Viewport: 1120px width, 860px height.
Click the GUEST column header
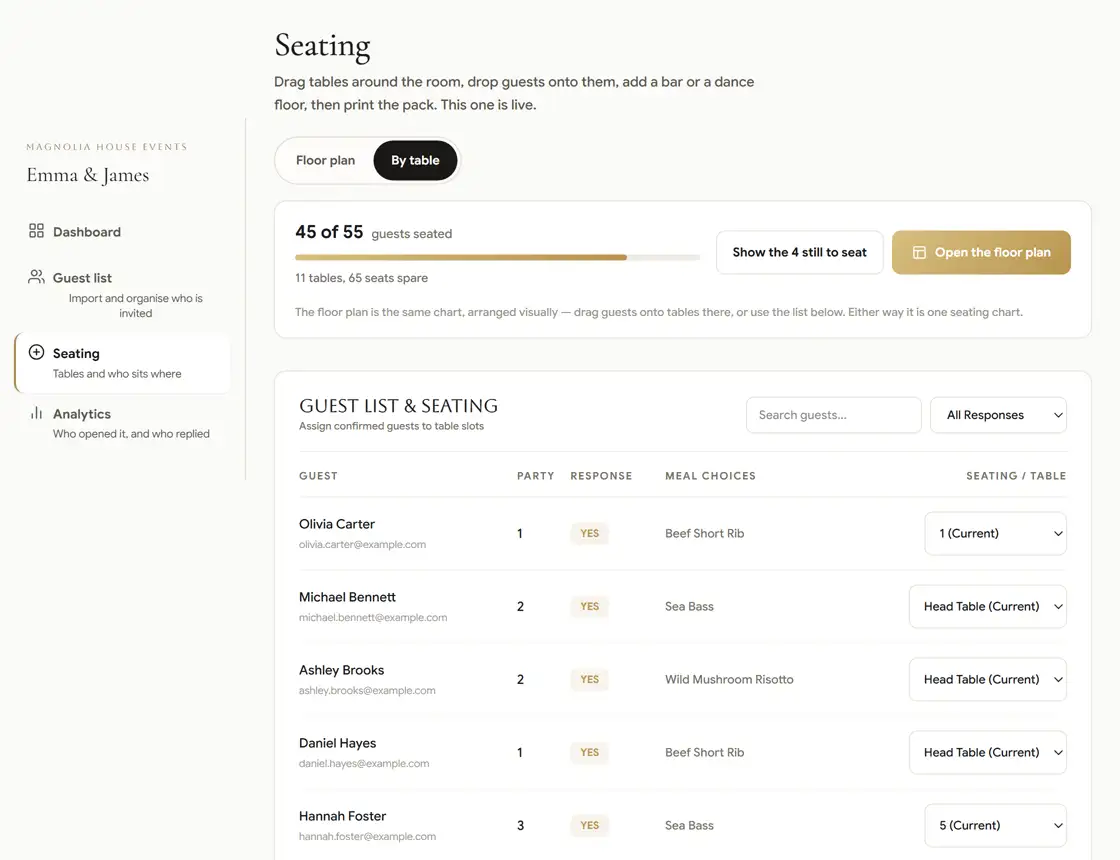(x=318, y=476)
